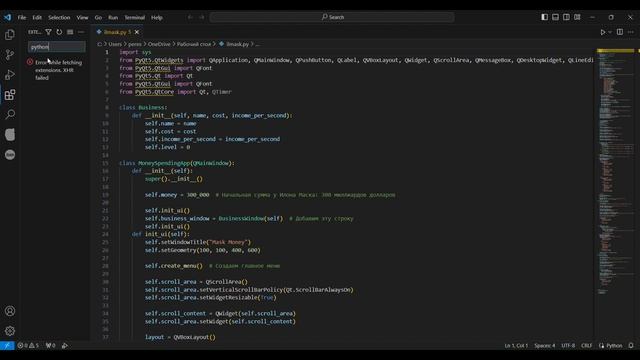This screenshot has height=360, width=640.
Task: Click the Python language mode in status bar
Action: 614,345
